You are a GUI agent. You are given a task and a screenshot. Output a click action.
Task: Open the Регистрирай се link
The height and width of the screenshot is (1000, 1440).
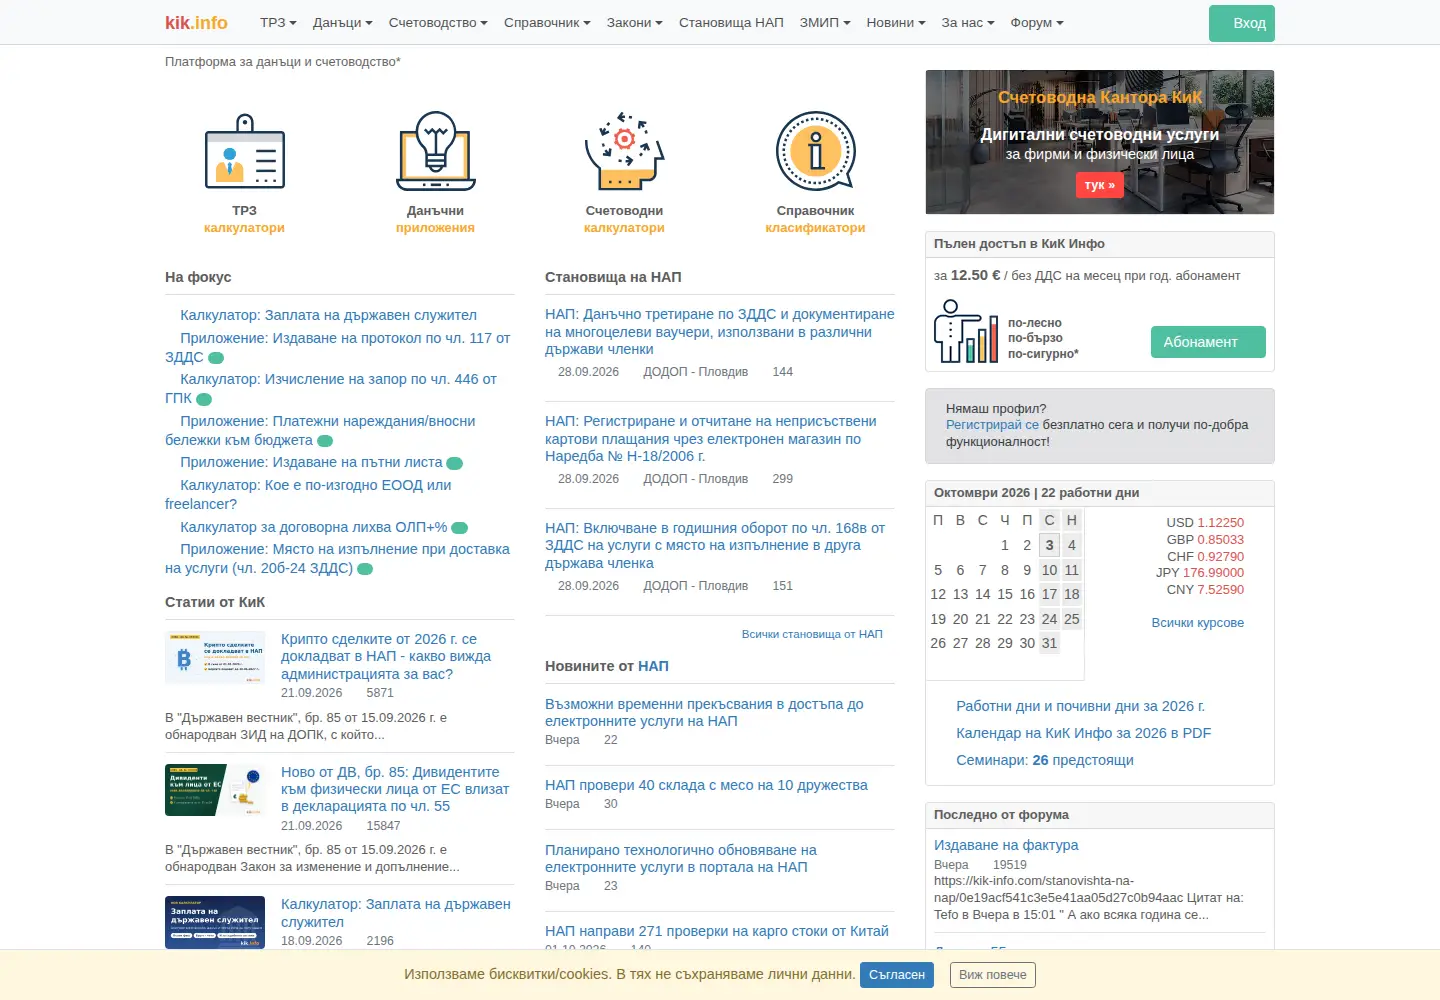[992, 425]
